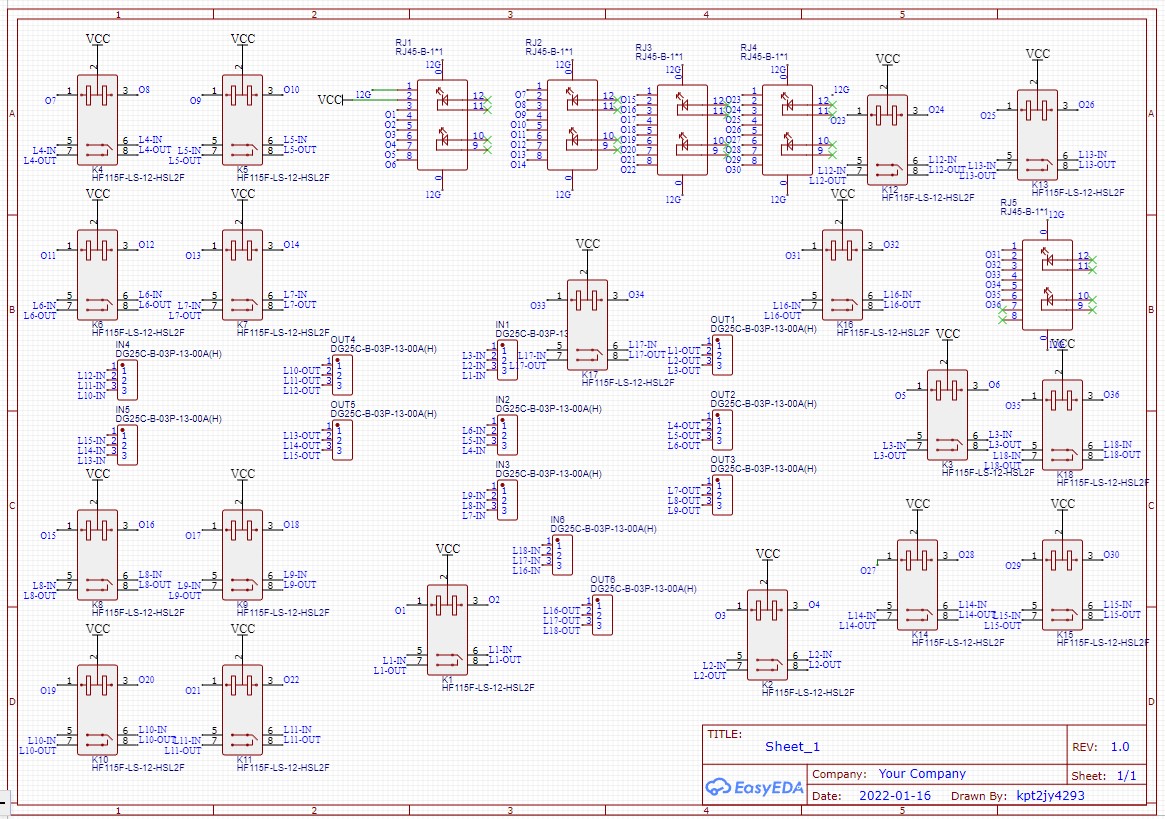Screen dimensions: 1165x819
Task: Select relay K18 symbol body
Action: [1062, 425]
